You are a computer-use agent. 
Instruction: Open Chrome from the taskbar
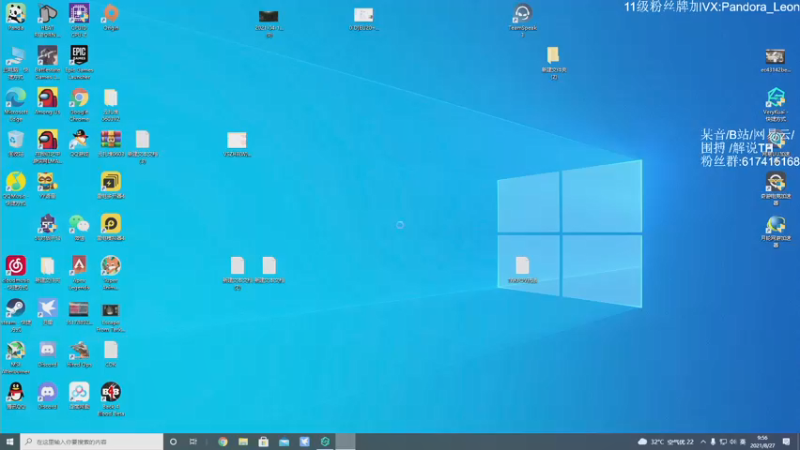[223, 441]
